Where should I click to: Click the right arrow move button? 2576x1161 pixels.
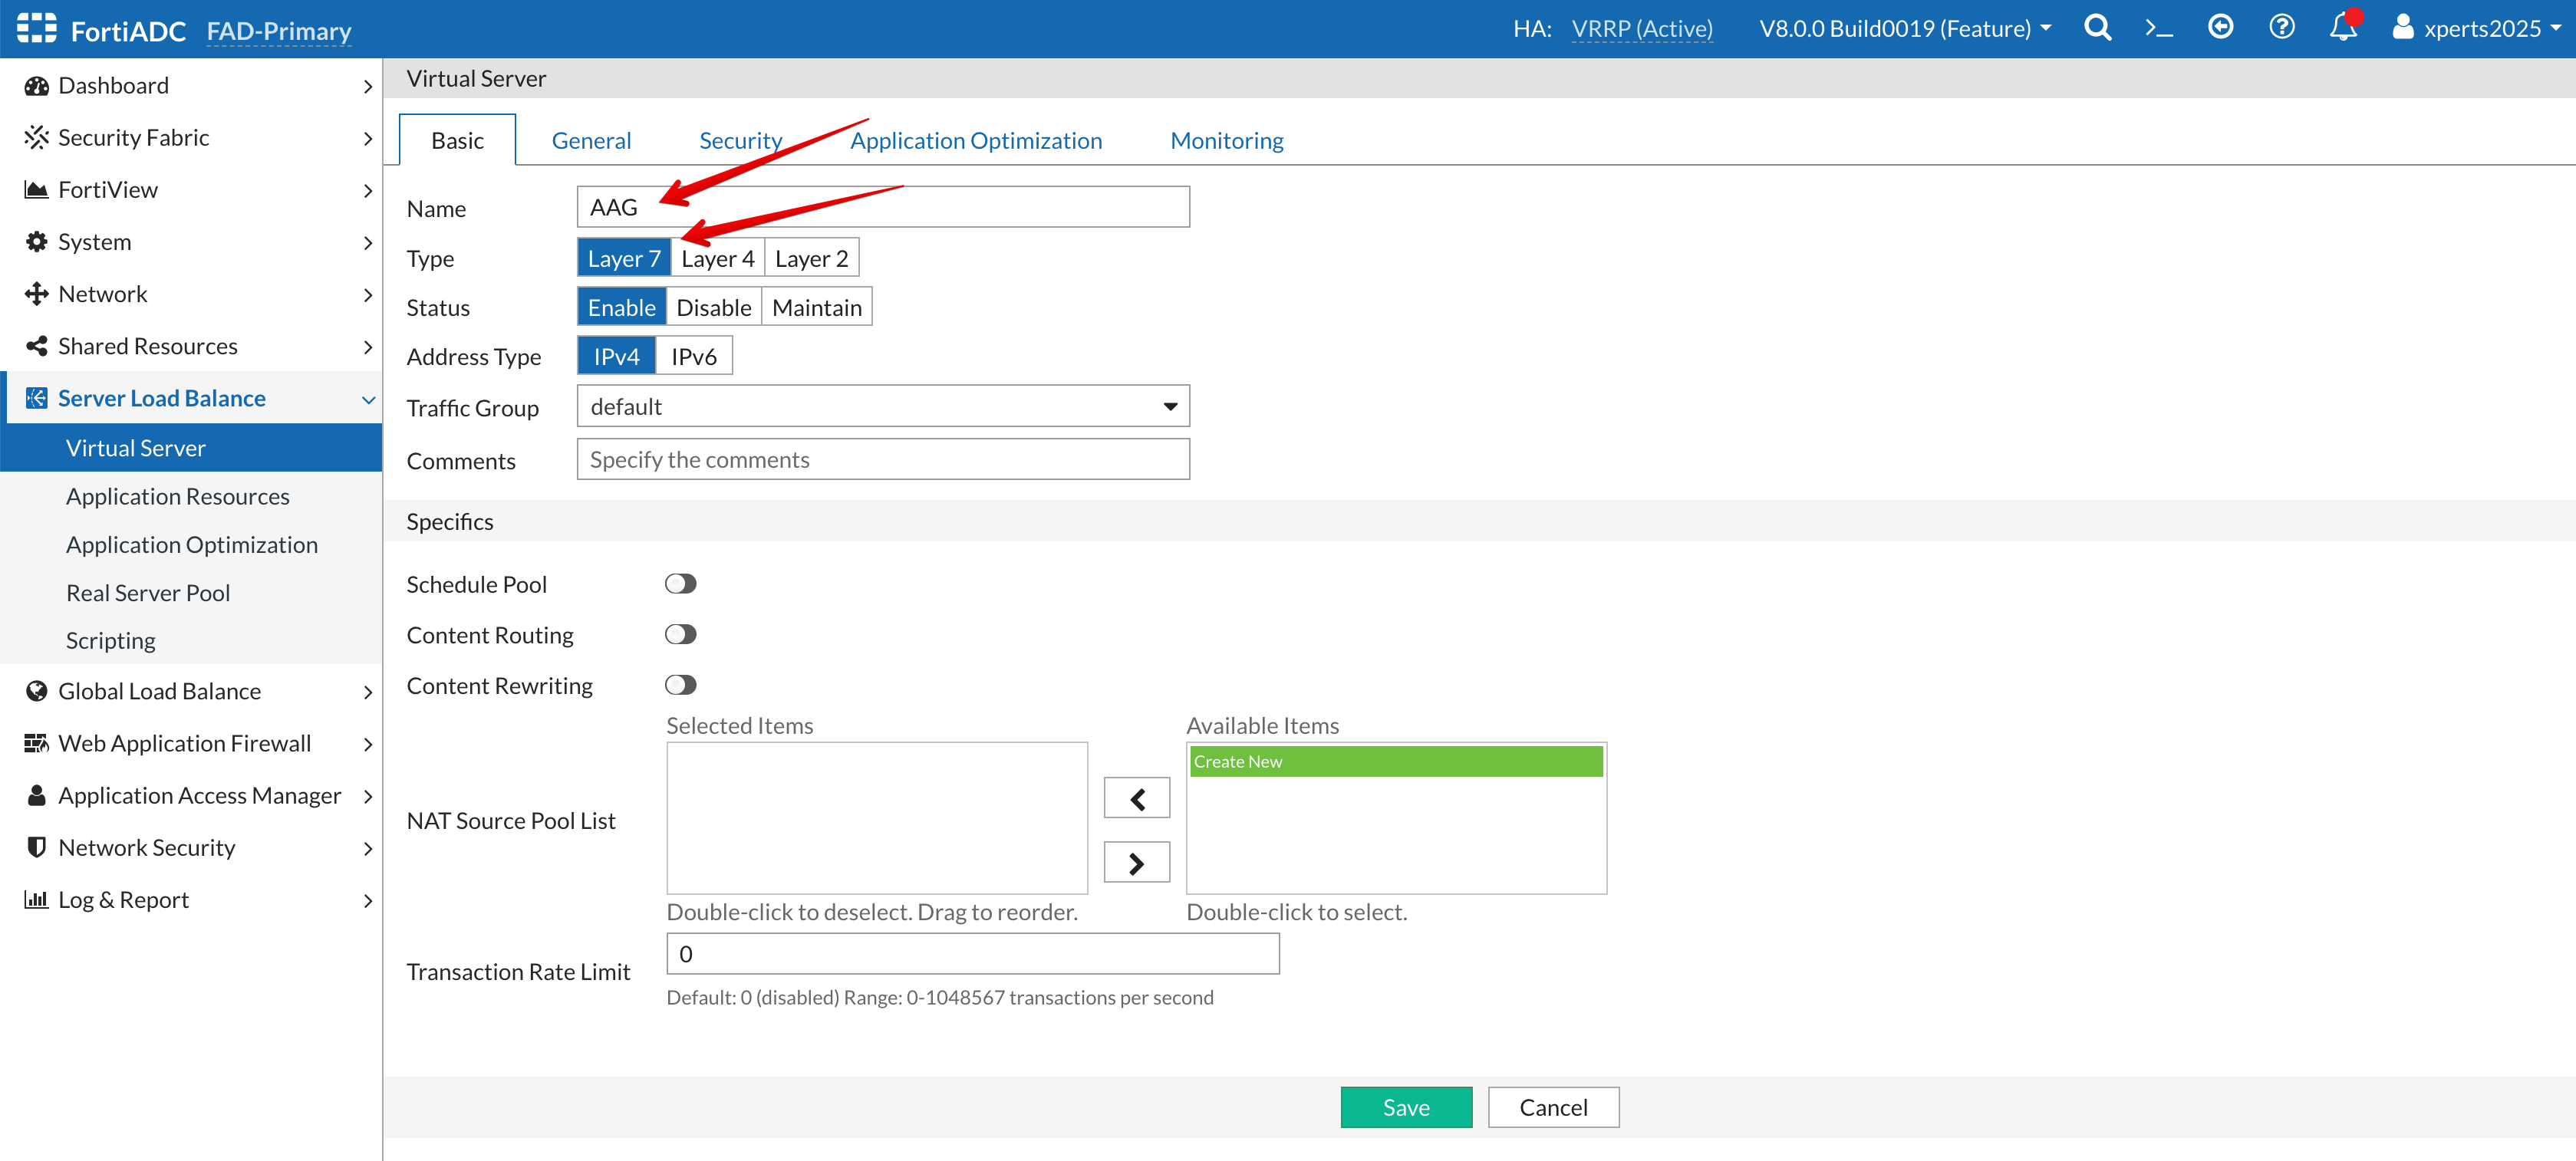[1136, 863]
